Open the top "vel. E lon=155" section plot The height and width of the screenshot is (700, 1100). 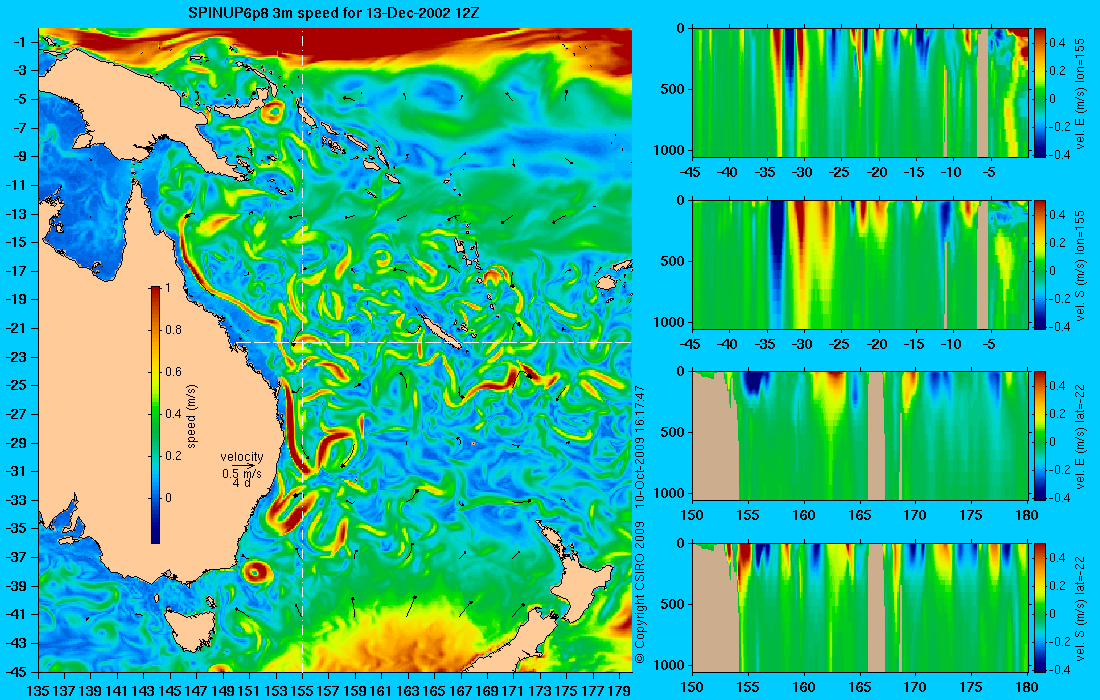click(860, 93)
